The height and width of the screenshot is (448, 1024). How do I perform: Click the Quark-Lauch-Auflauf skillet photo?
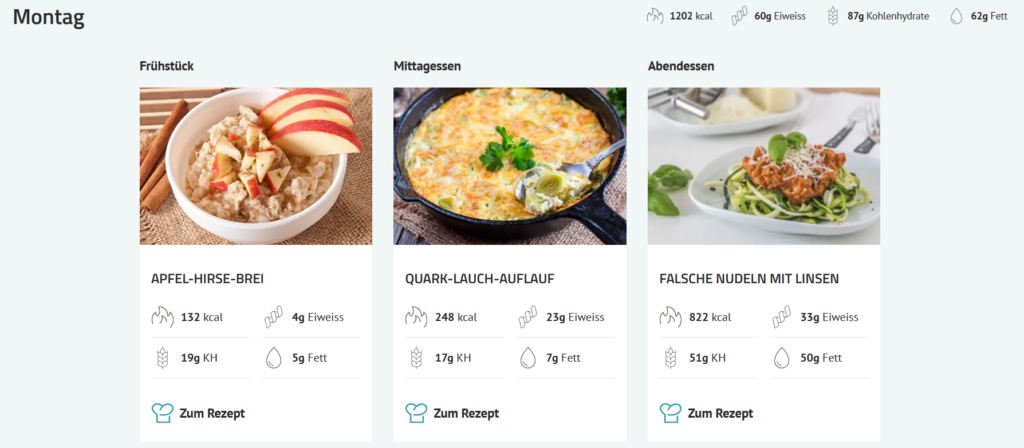[x=510, y=166]
